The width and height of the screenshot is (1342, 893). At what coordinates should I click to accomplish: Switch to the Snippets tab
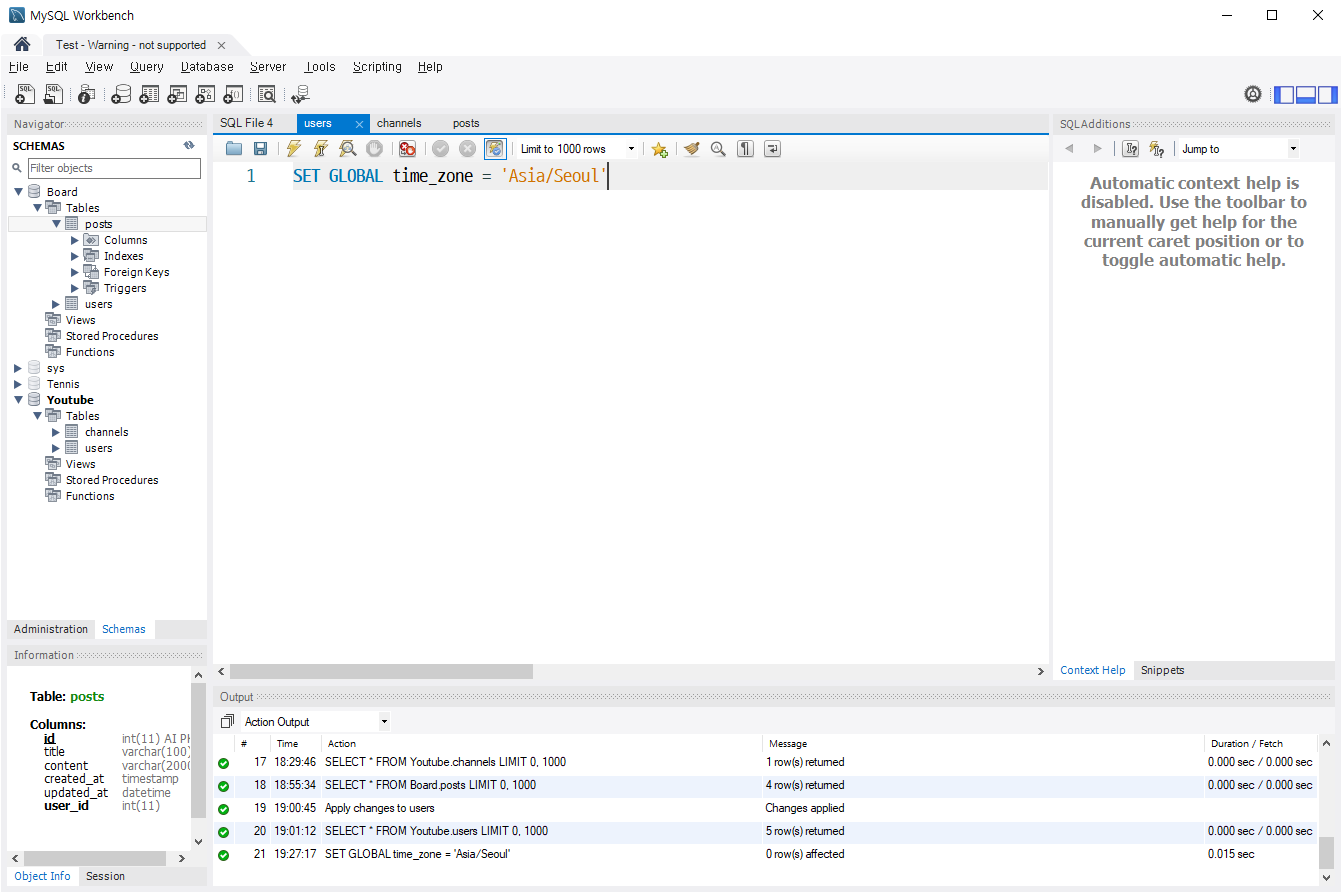click(x=1162, y=670)
